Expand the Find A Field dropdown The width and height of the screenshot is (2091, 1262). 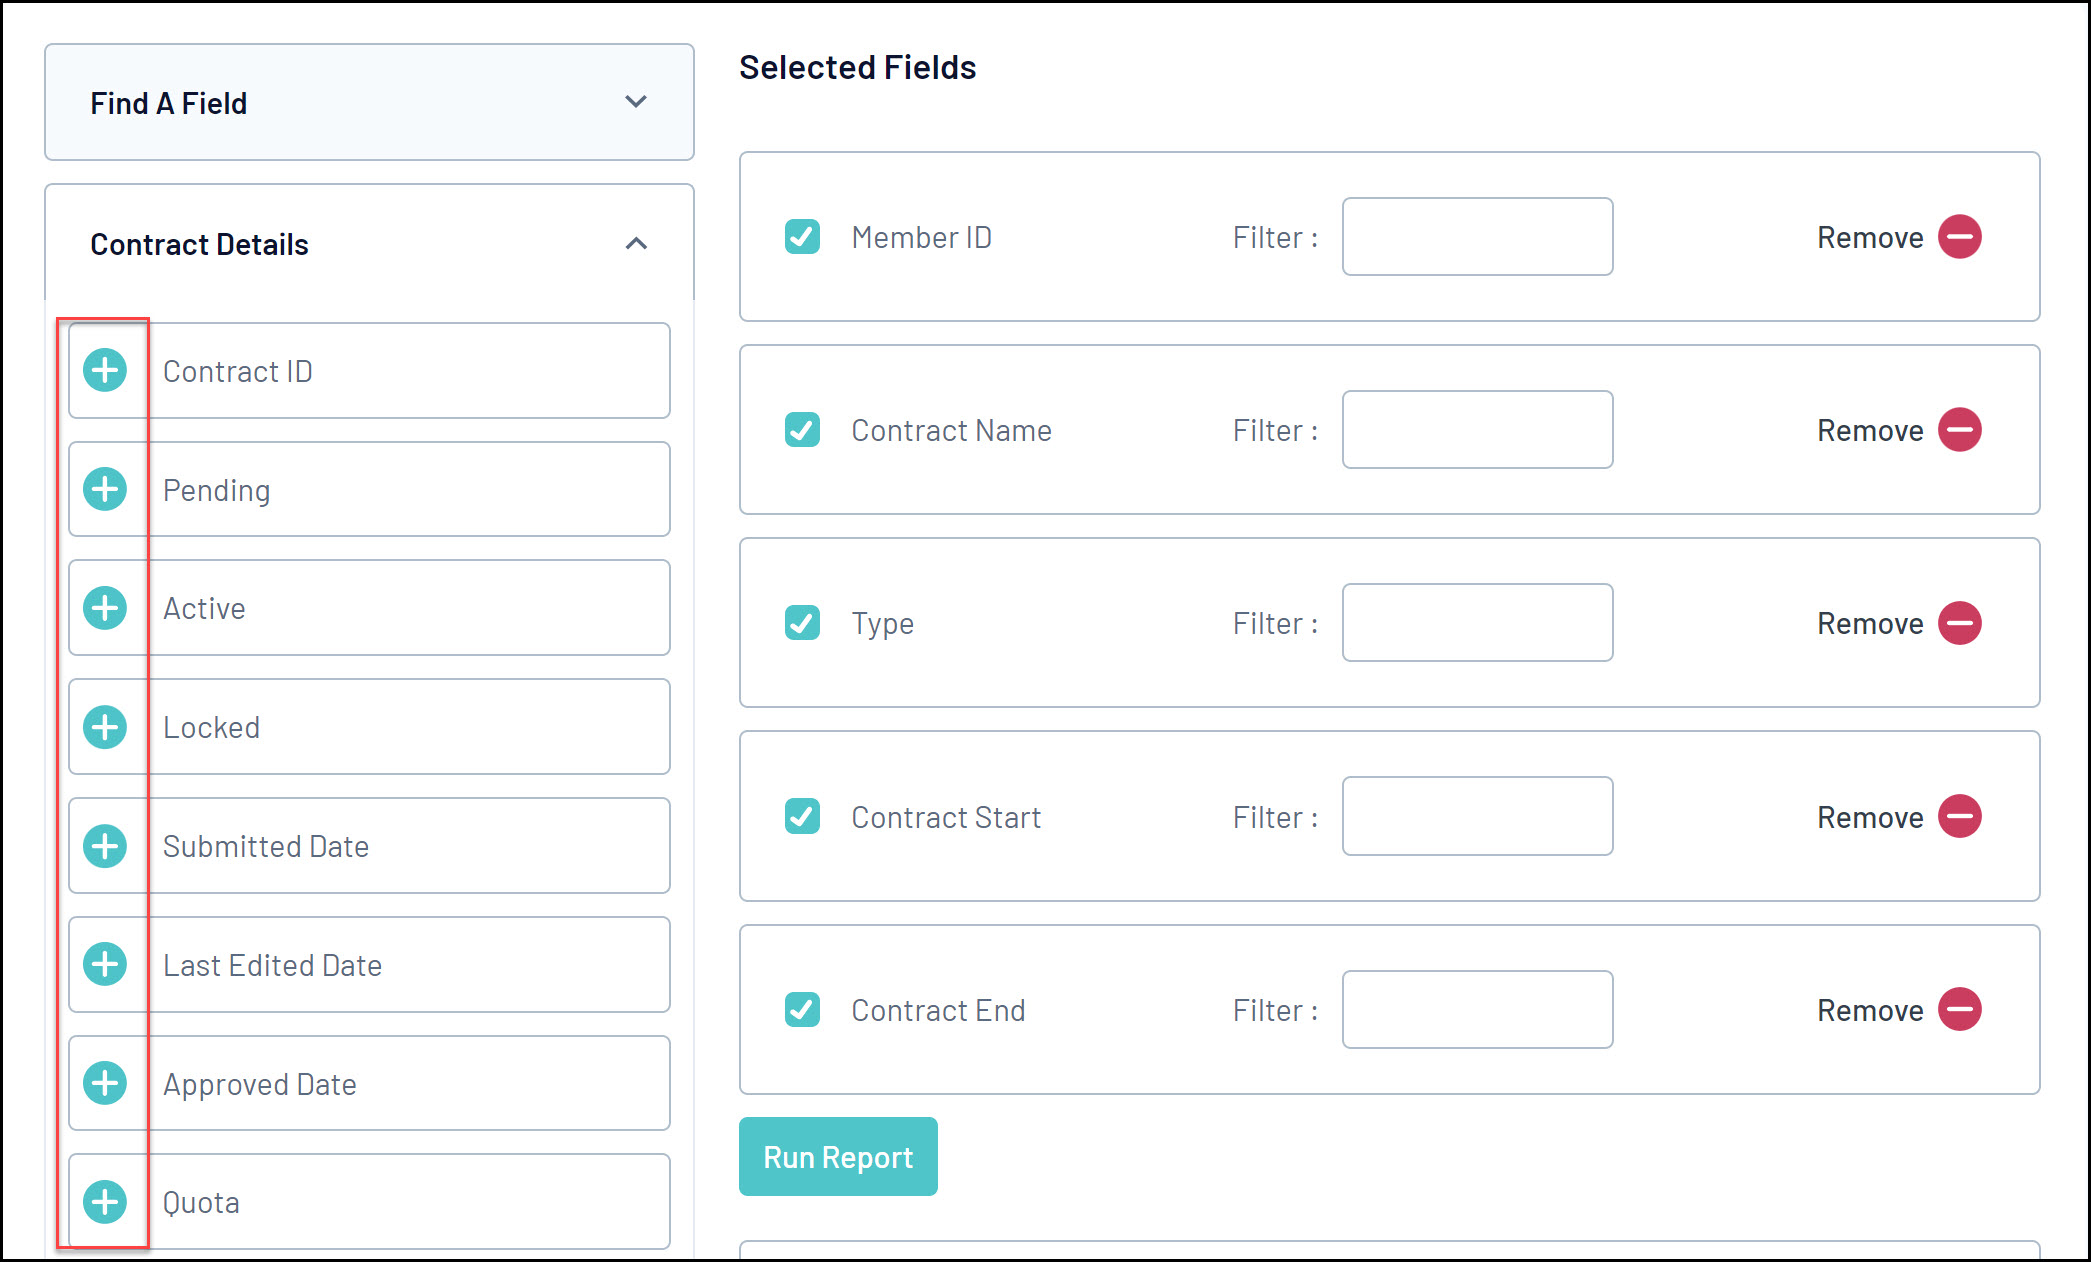coord(636,102)
